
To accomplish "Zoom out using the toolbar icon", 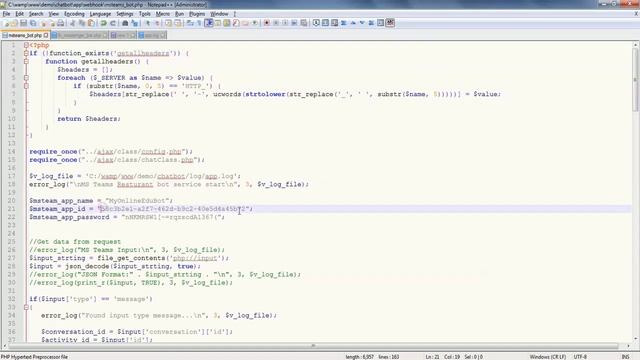I will coord(157,23).
